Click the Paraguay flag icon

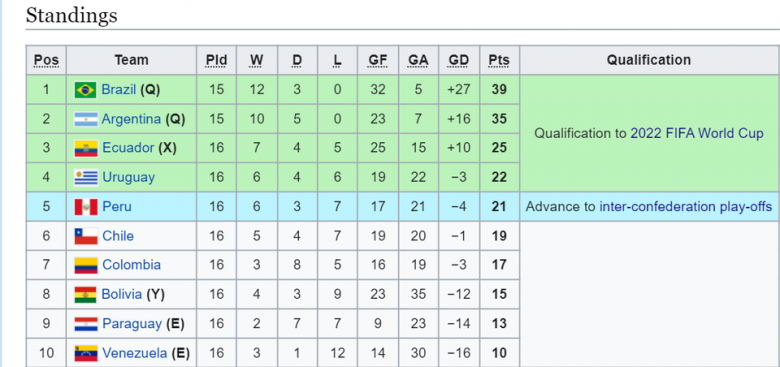coord(86,324)
